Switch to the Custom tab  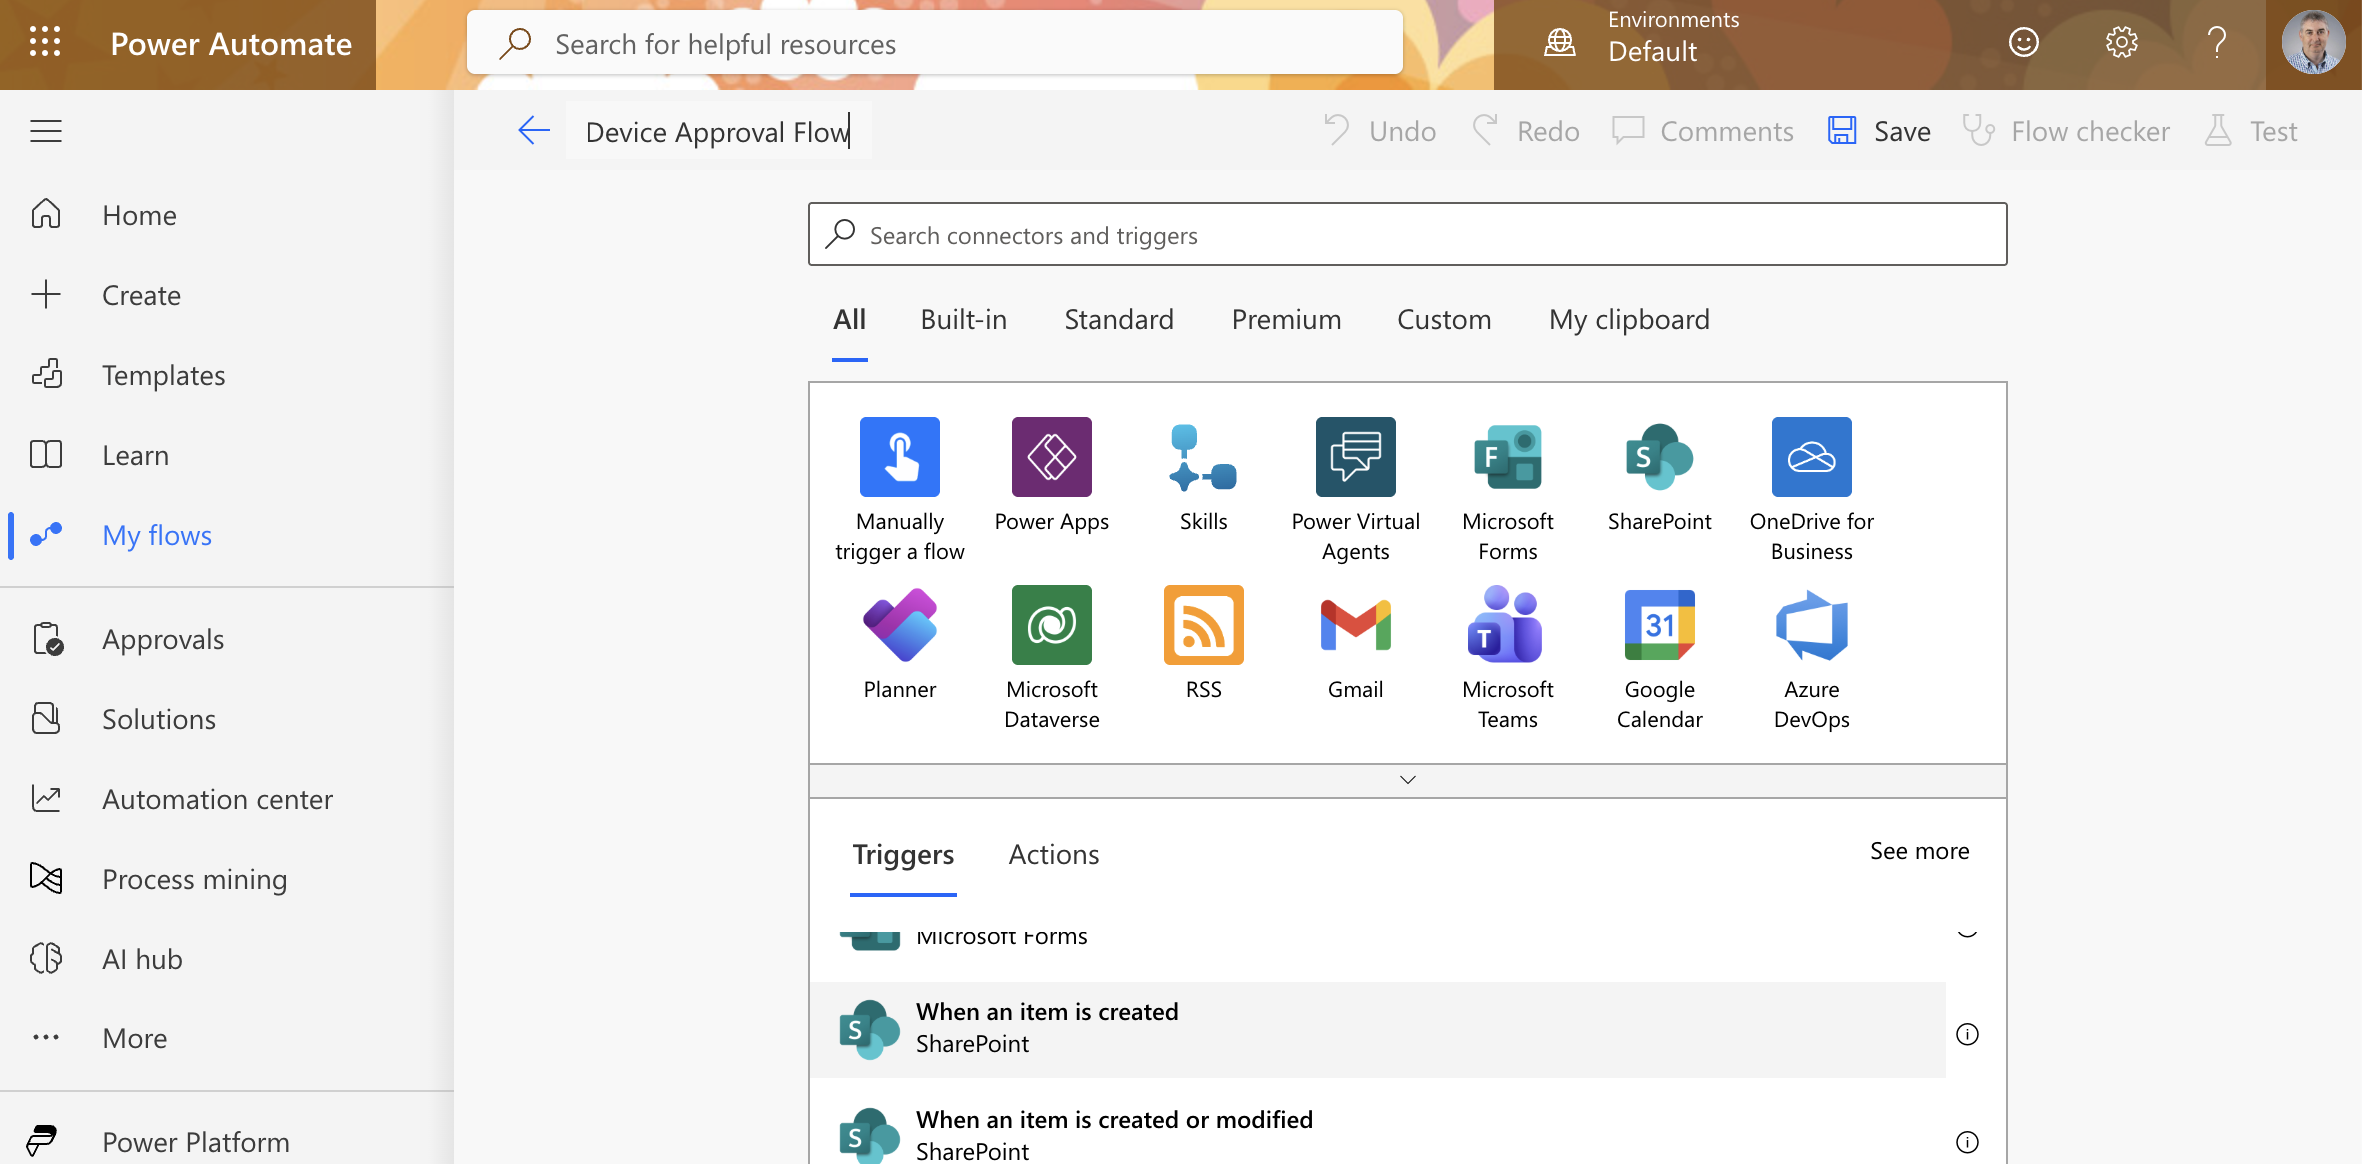coord(1444,320)
